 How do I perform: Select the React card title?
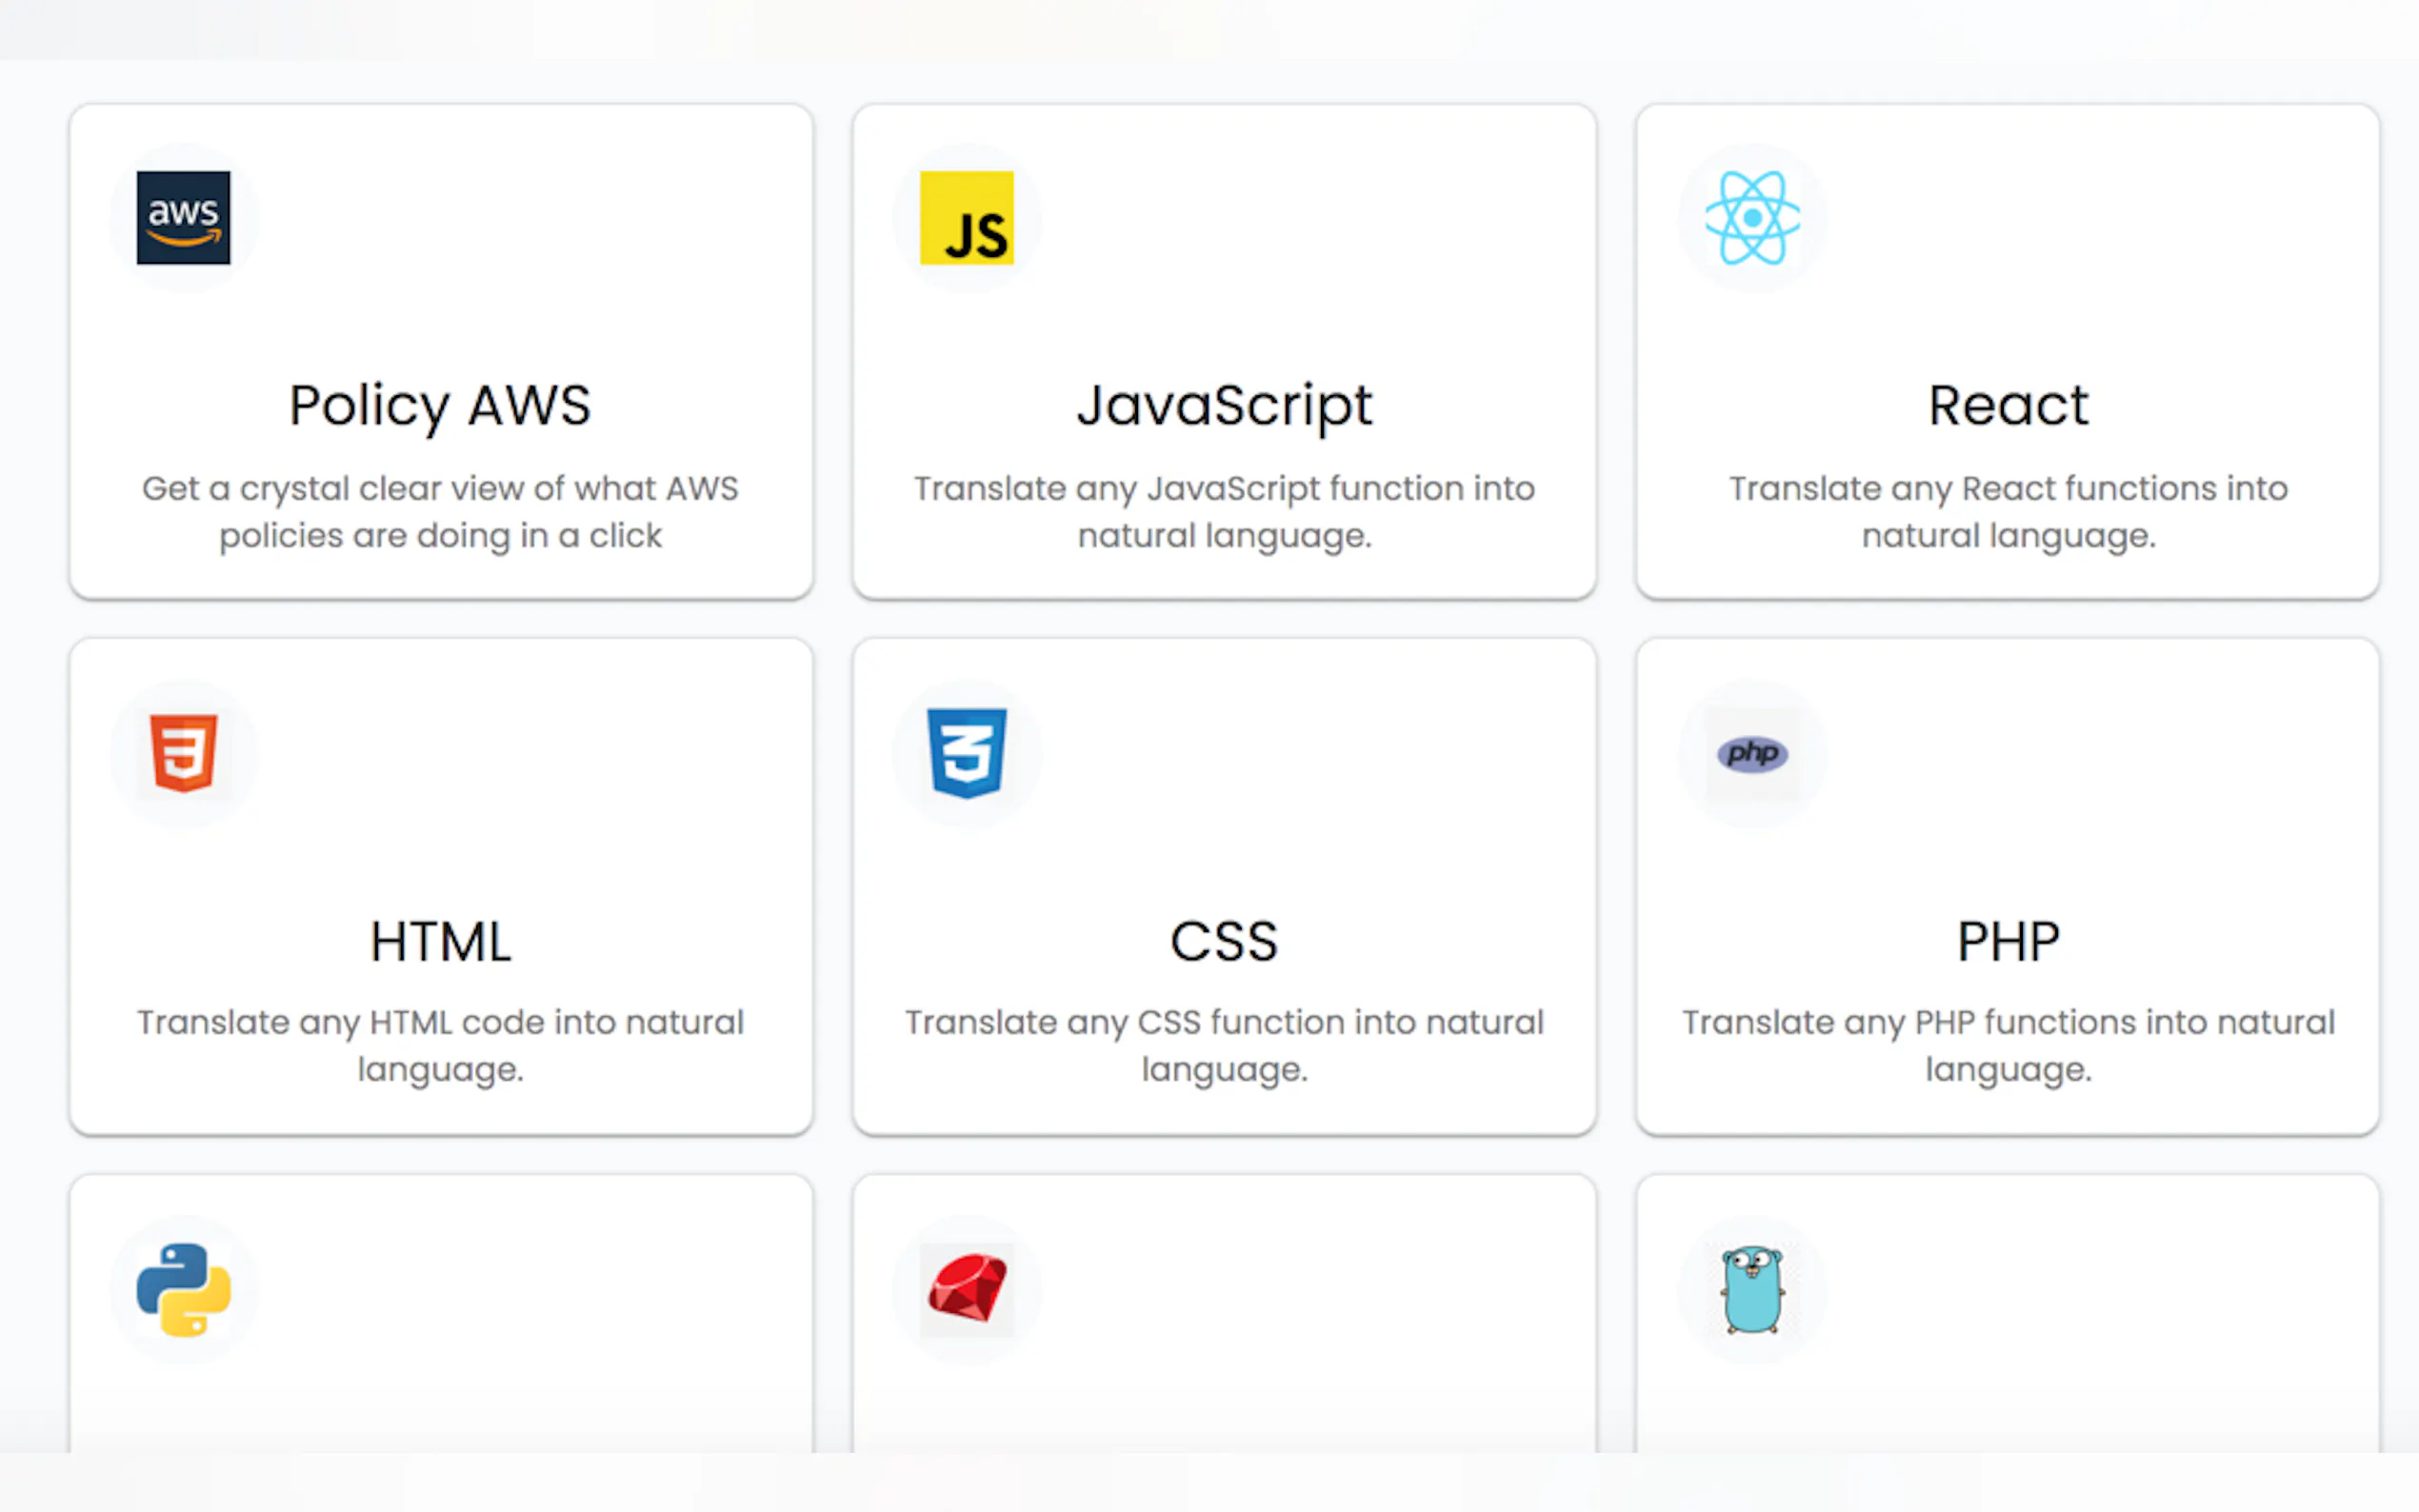click(2007, 406)
